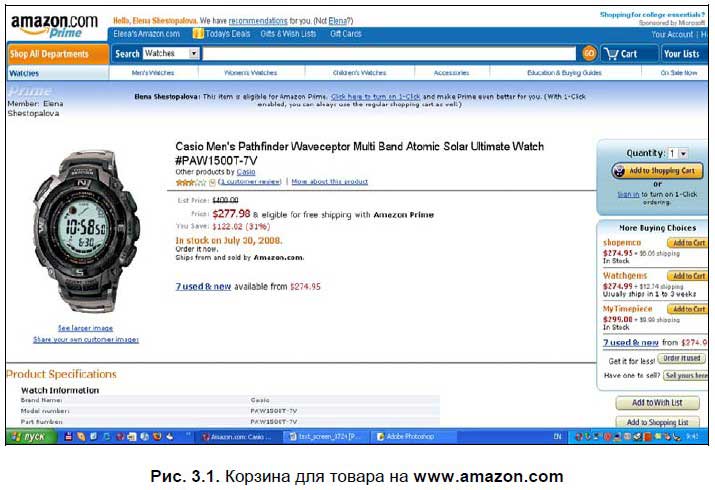Click the amazon.com Prime logo

pos(54,26)
